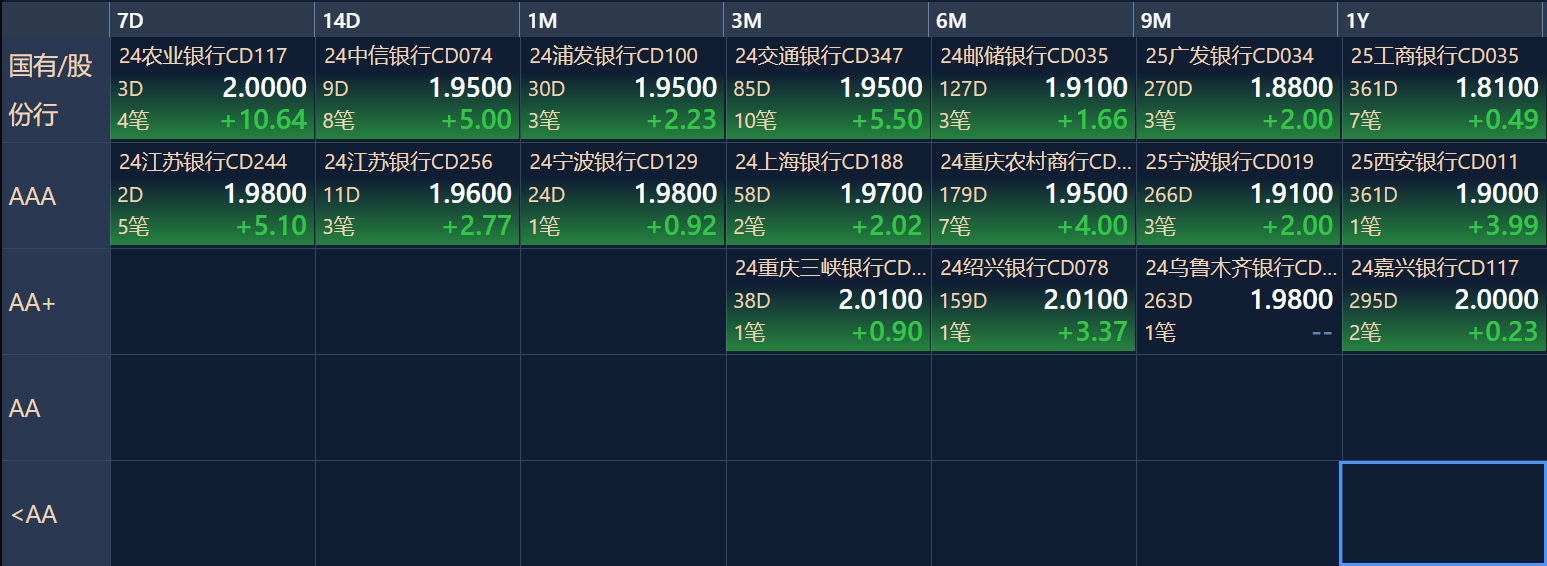Image resolution: width=1547 pixels, height=566 pixels.
Task: Click the 7D column header
Action: click(212, 20)
